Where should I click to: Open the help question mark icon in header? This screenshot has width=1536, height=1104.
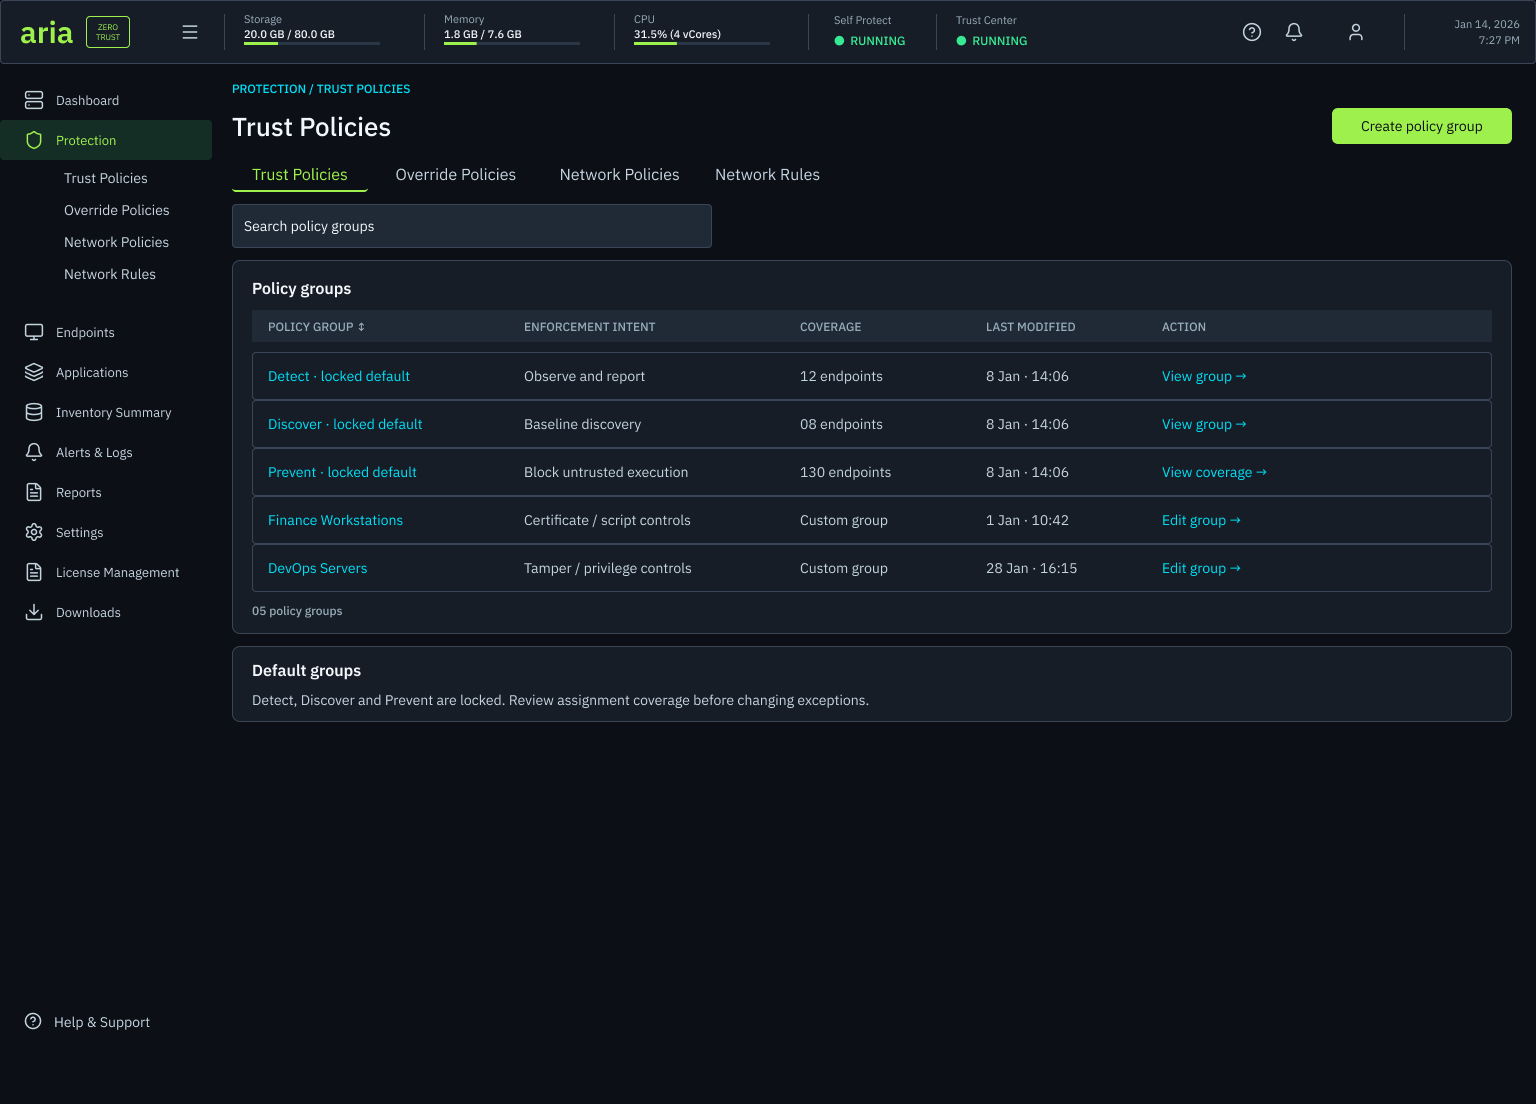(x=1252, y=32)
